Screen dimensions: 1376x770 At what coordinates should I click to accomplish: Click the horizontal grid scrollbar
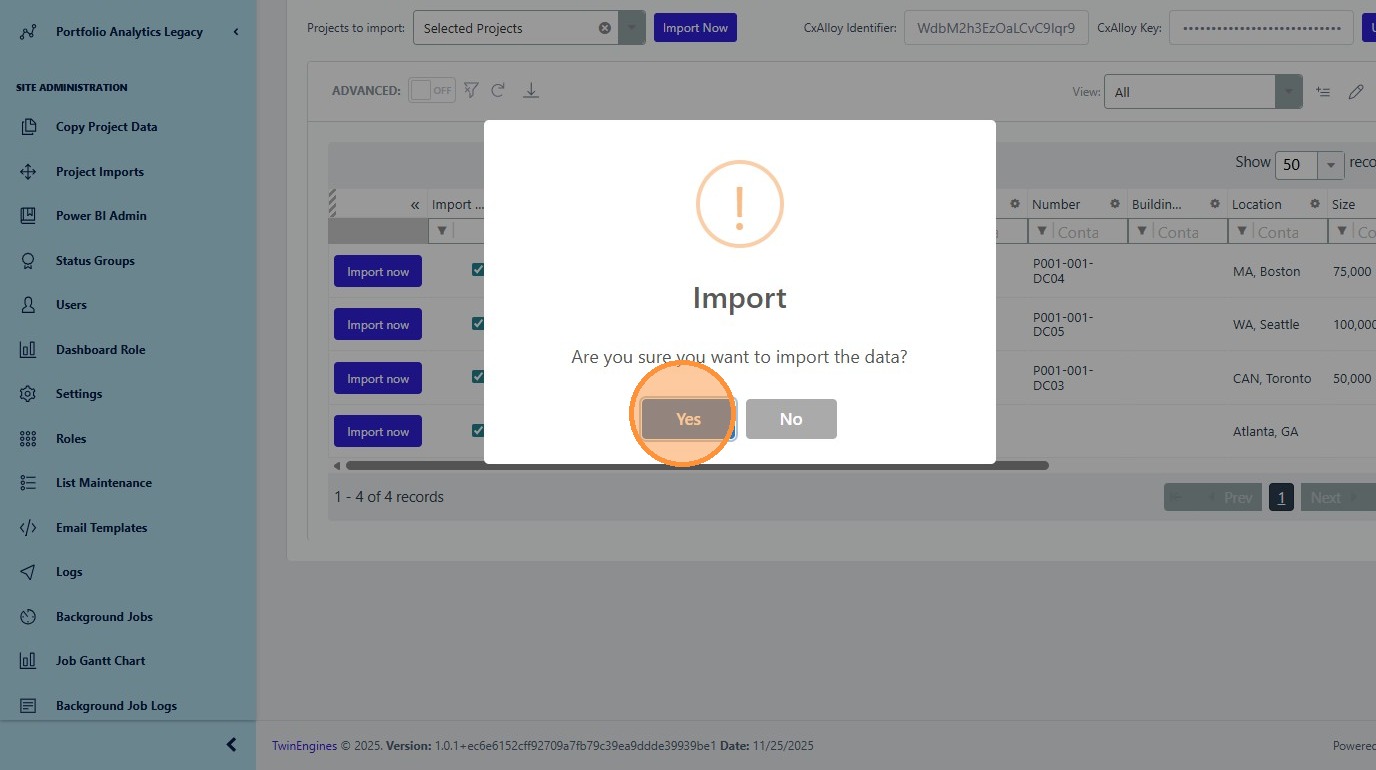[697, 465]
